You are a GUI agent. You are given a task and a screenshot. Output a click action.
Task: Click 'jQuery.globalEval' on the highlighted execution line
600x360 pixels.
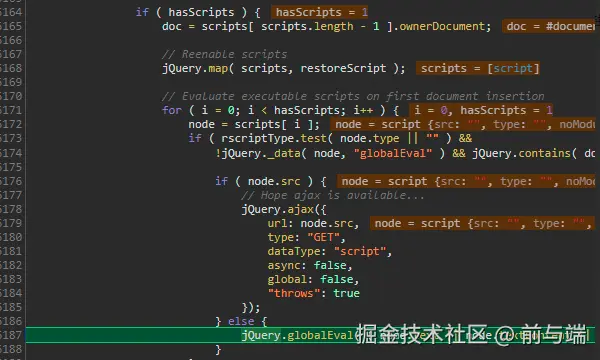click(x=297, y=335)
